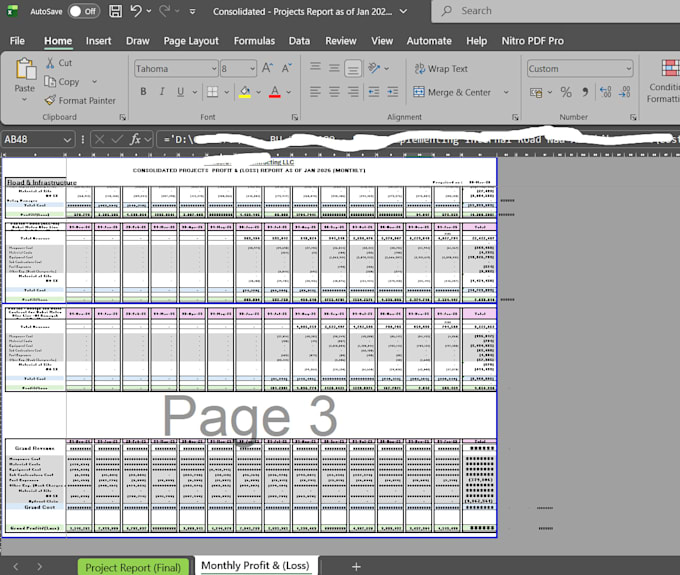Click Top Align icon
This screenshot has width=680, height=575.
(x=315, y=68)
